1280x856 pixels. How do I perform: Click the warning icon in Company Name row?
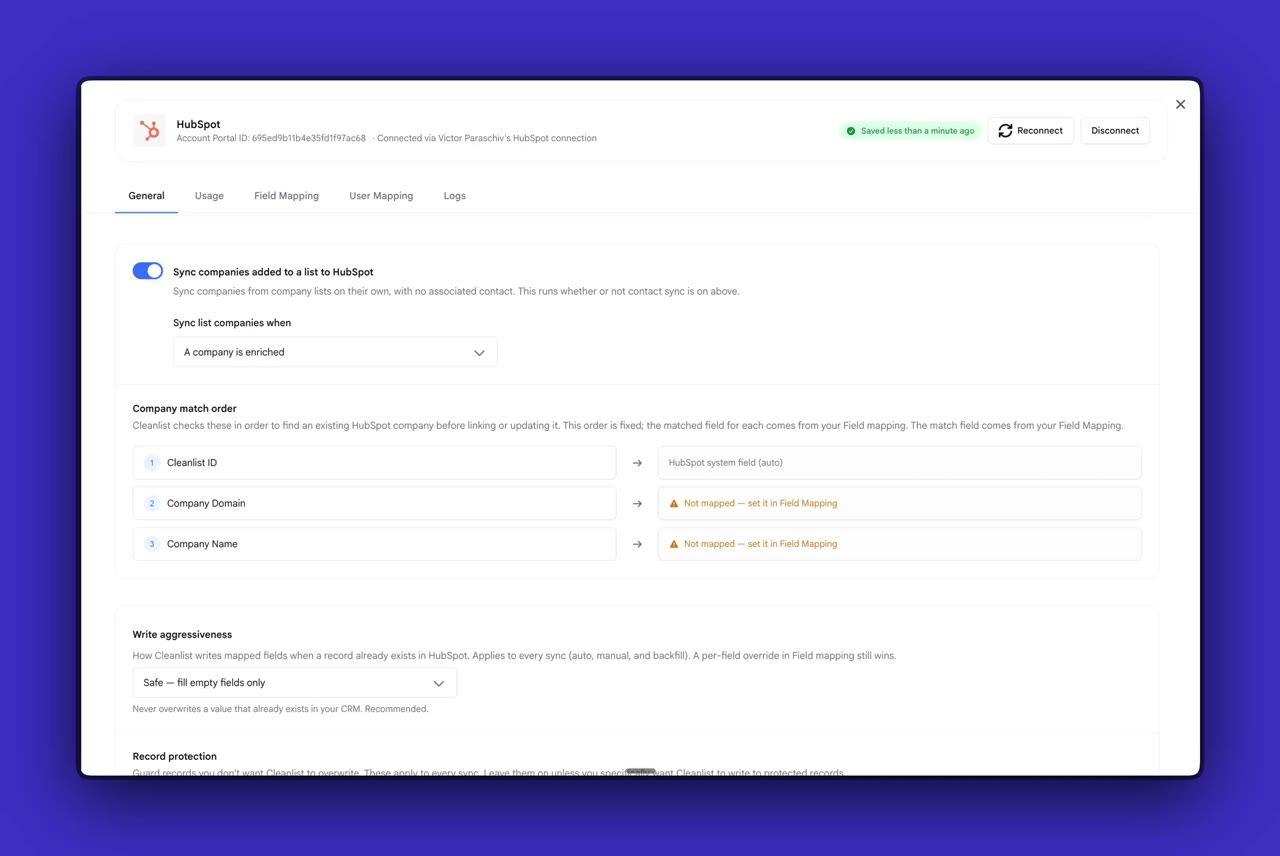674,544
